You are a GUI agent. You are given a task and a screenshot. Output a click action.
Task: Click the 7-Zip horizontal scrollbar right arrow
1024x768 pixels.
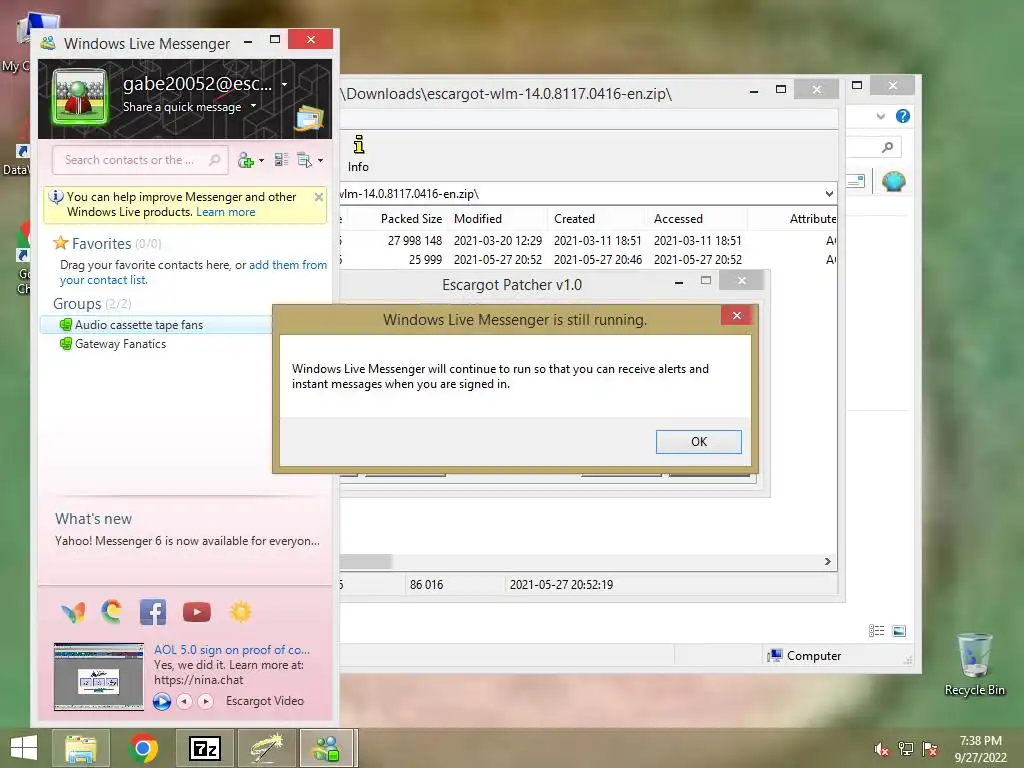pyautogui.click(x=827, y=562)
